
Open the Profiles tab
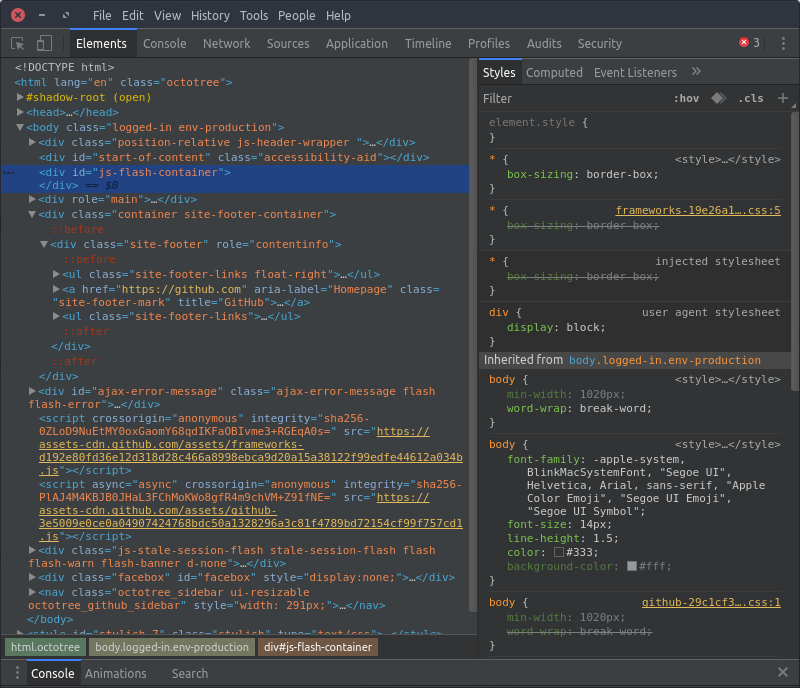point(489,43)
